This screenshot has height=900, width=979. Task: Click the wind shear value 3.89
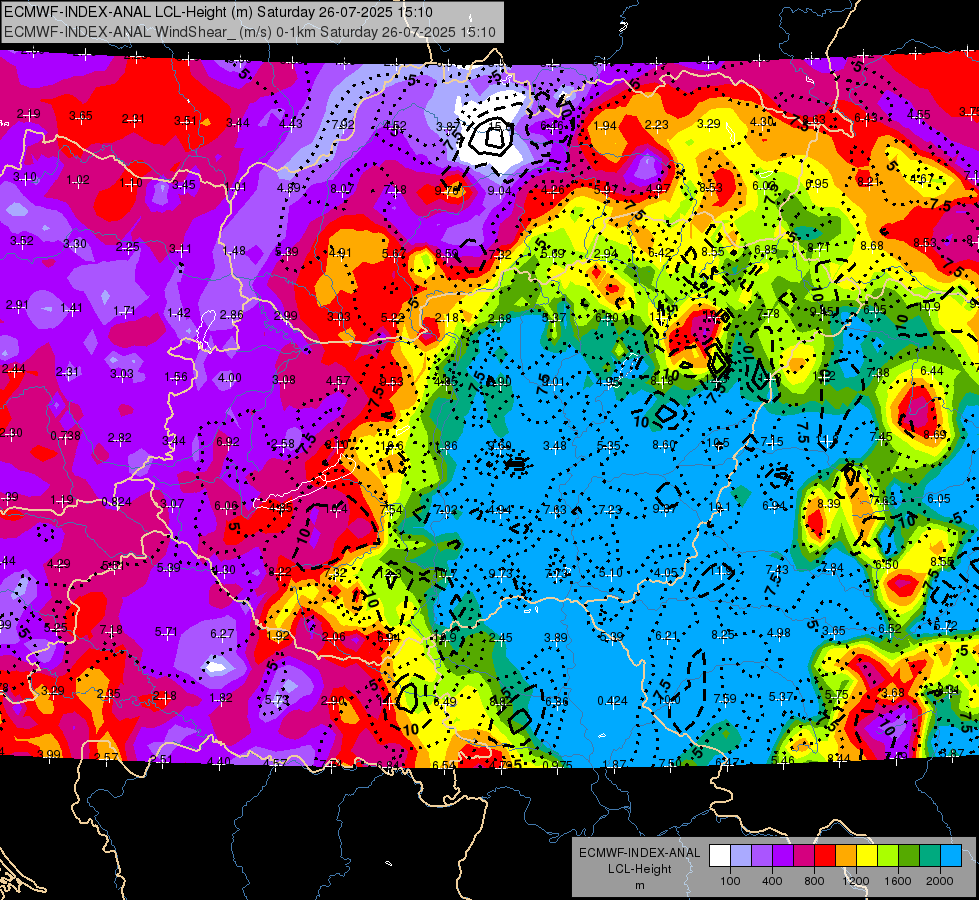coord(556,638)
